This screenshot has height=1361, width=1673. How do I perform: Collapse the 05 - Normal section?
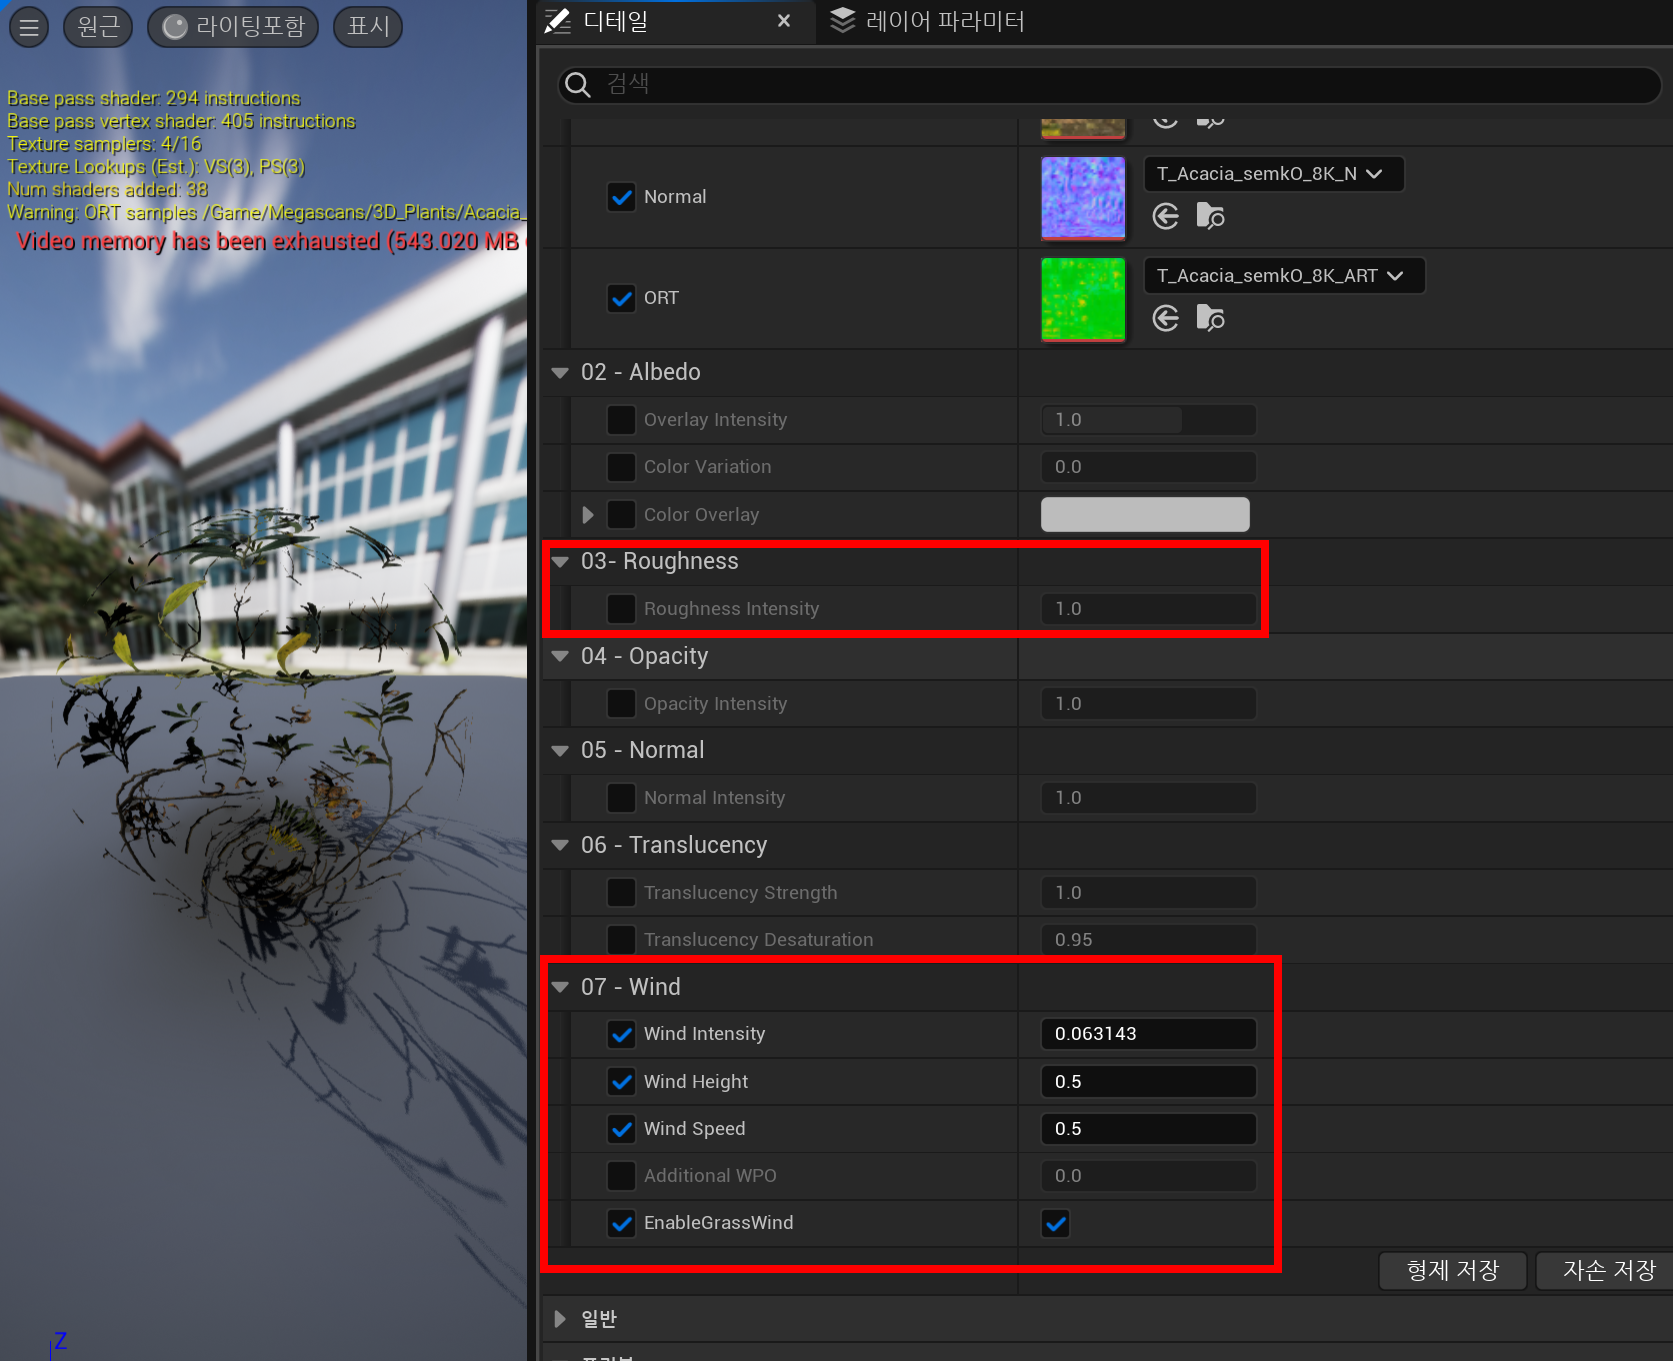click(x=560, y=751)
